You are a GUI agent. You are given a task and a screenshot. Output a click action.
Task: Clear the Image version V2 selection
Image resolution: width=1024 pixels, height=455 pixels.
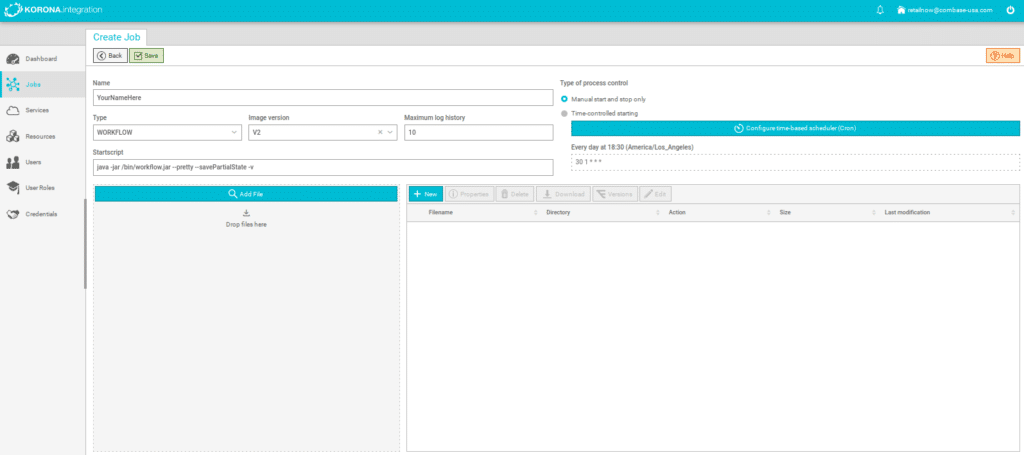pyautogui.click(x=380, y=132)
